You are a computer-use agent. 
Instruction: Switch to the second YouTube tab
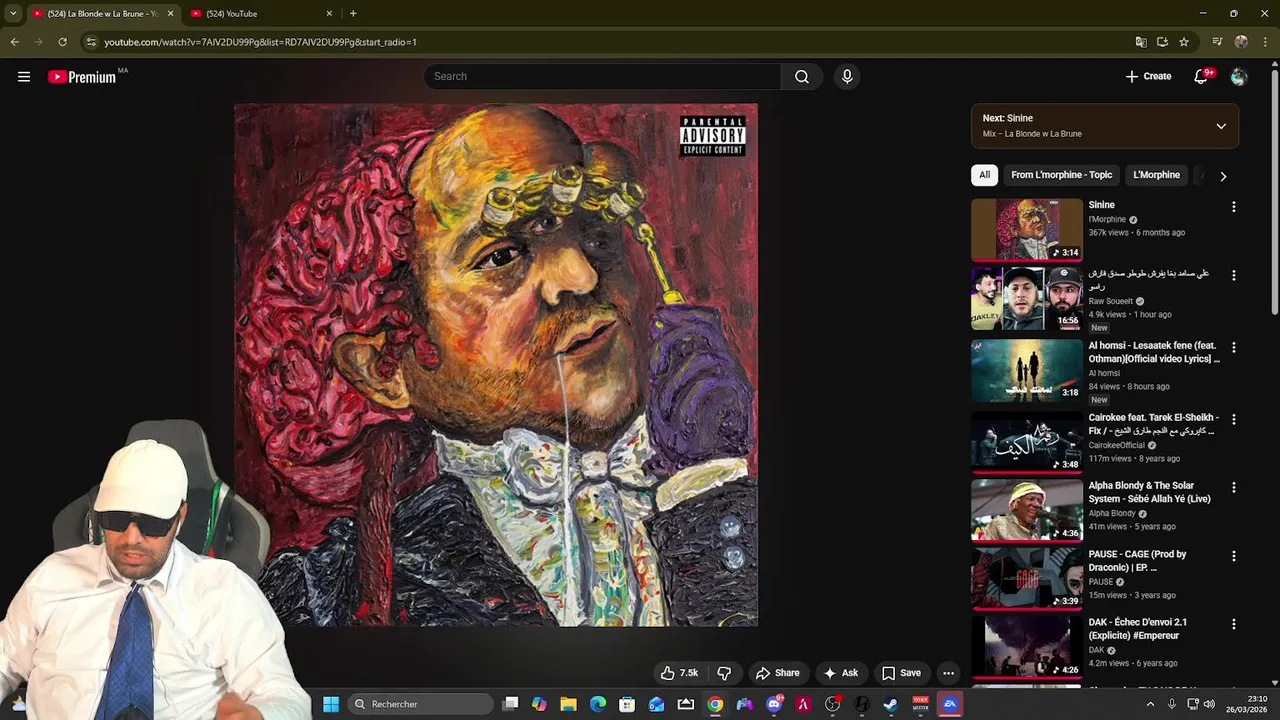click(x=260, y=14)
